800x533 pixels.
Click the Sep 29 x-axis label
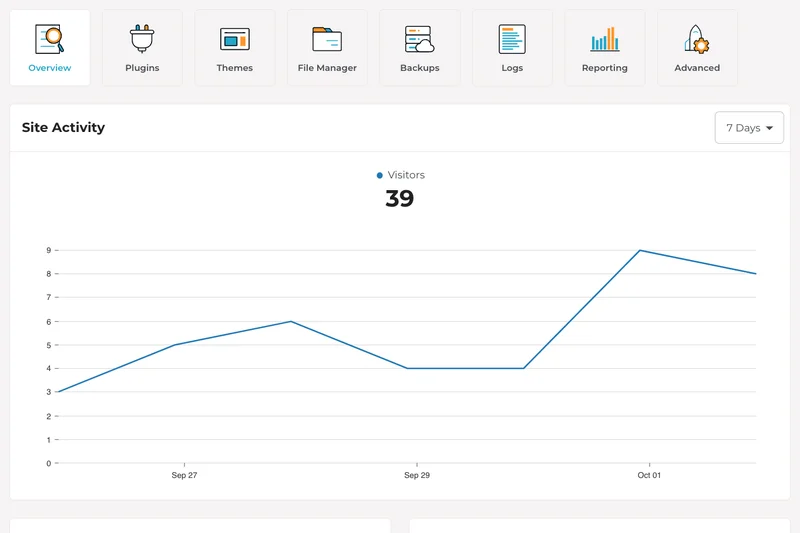(417, 476)
